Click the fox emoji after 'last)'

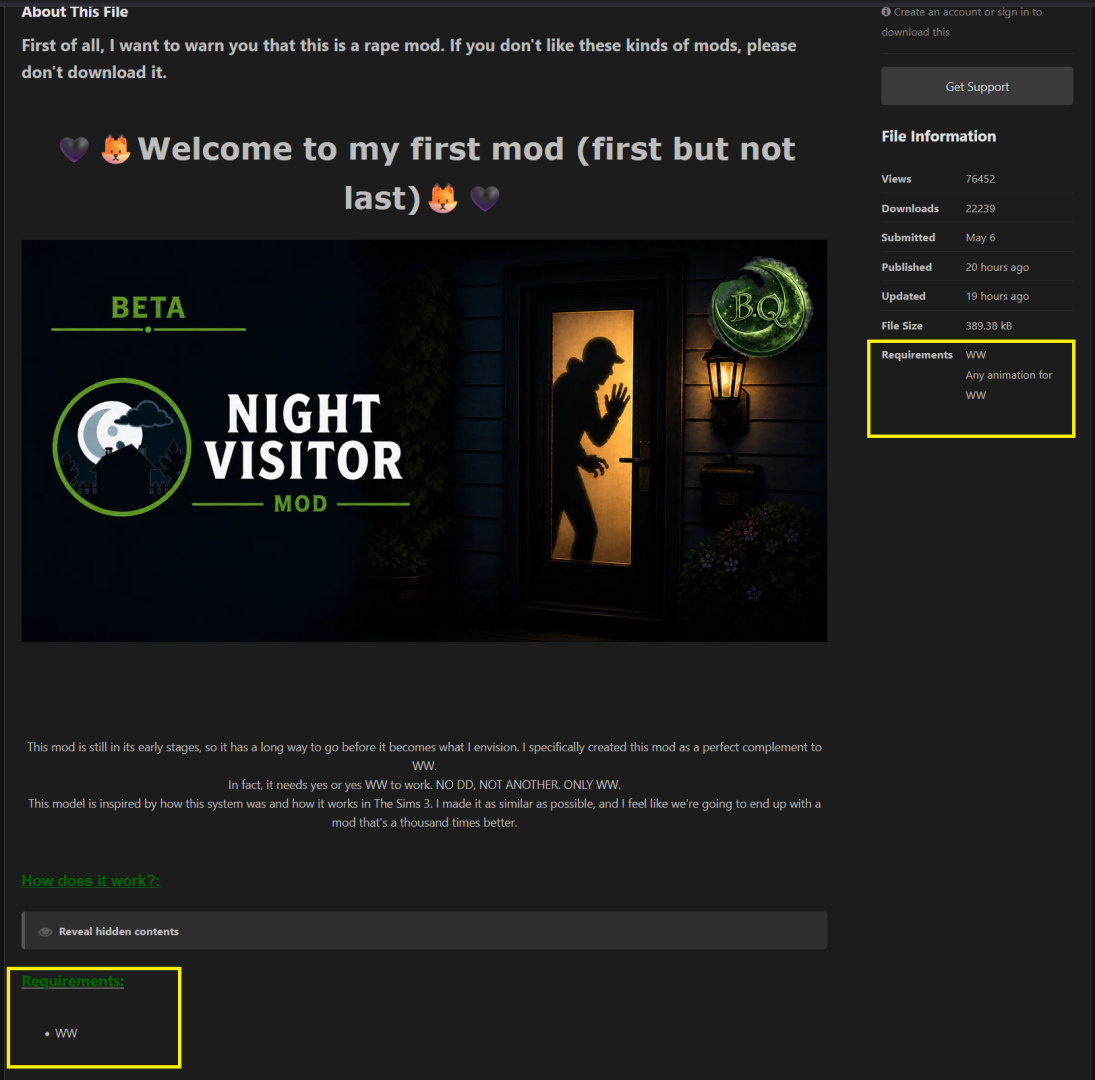pyautogui.click(x=443, y=198)
